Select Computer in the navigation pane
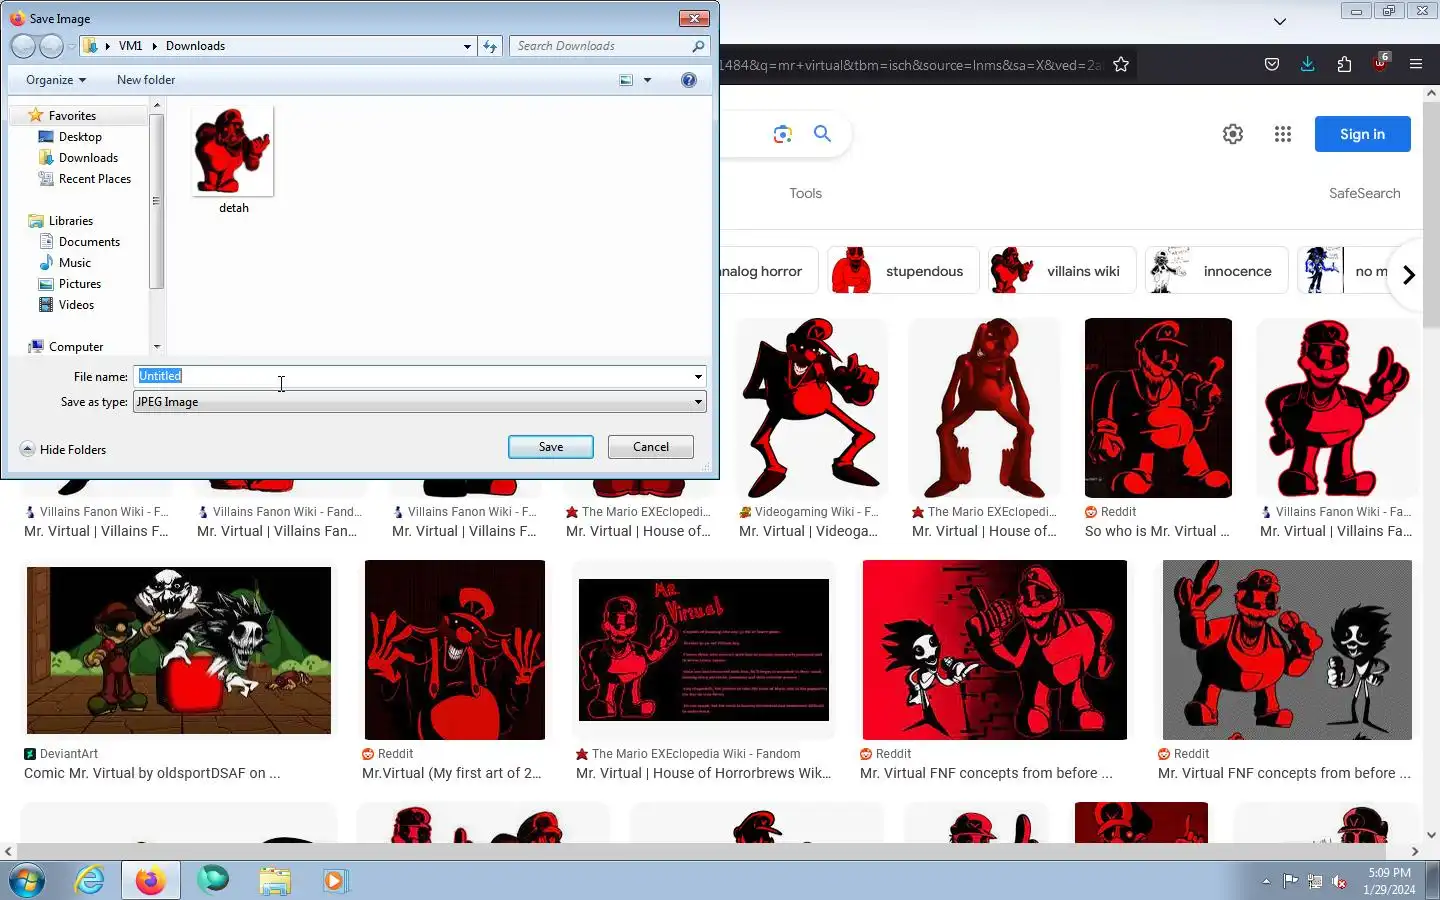 tap(76, 347)
